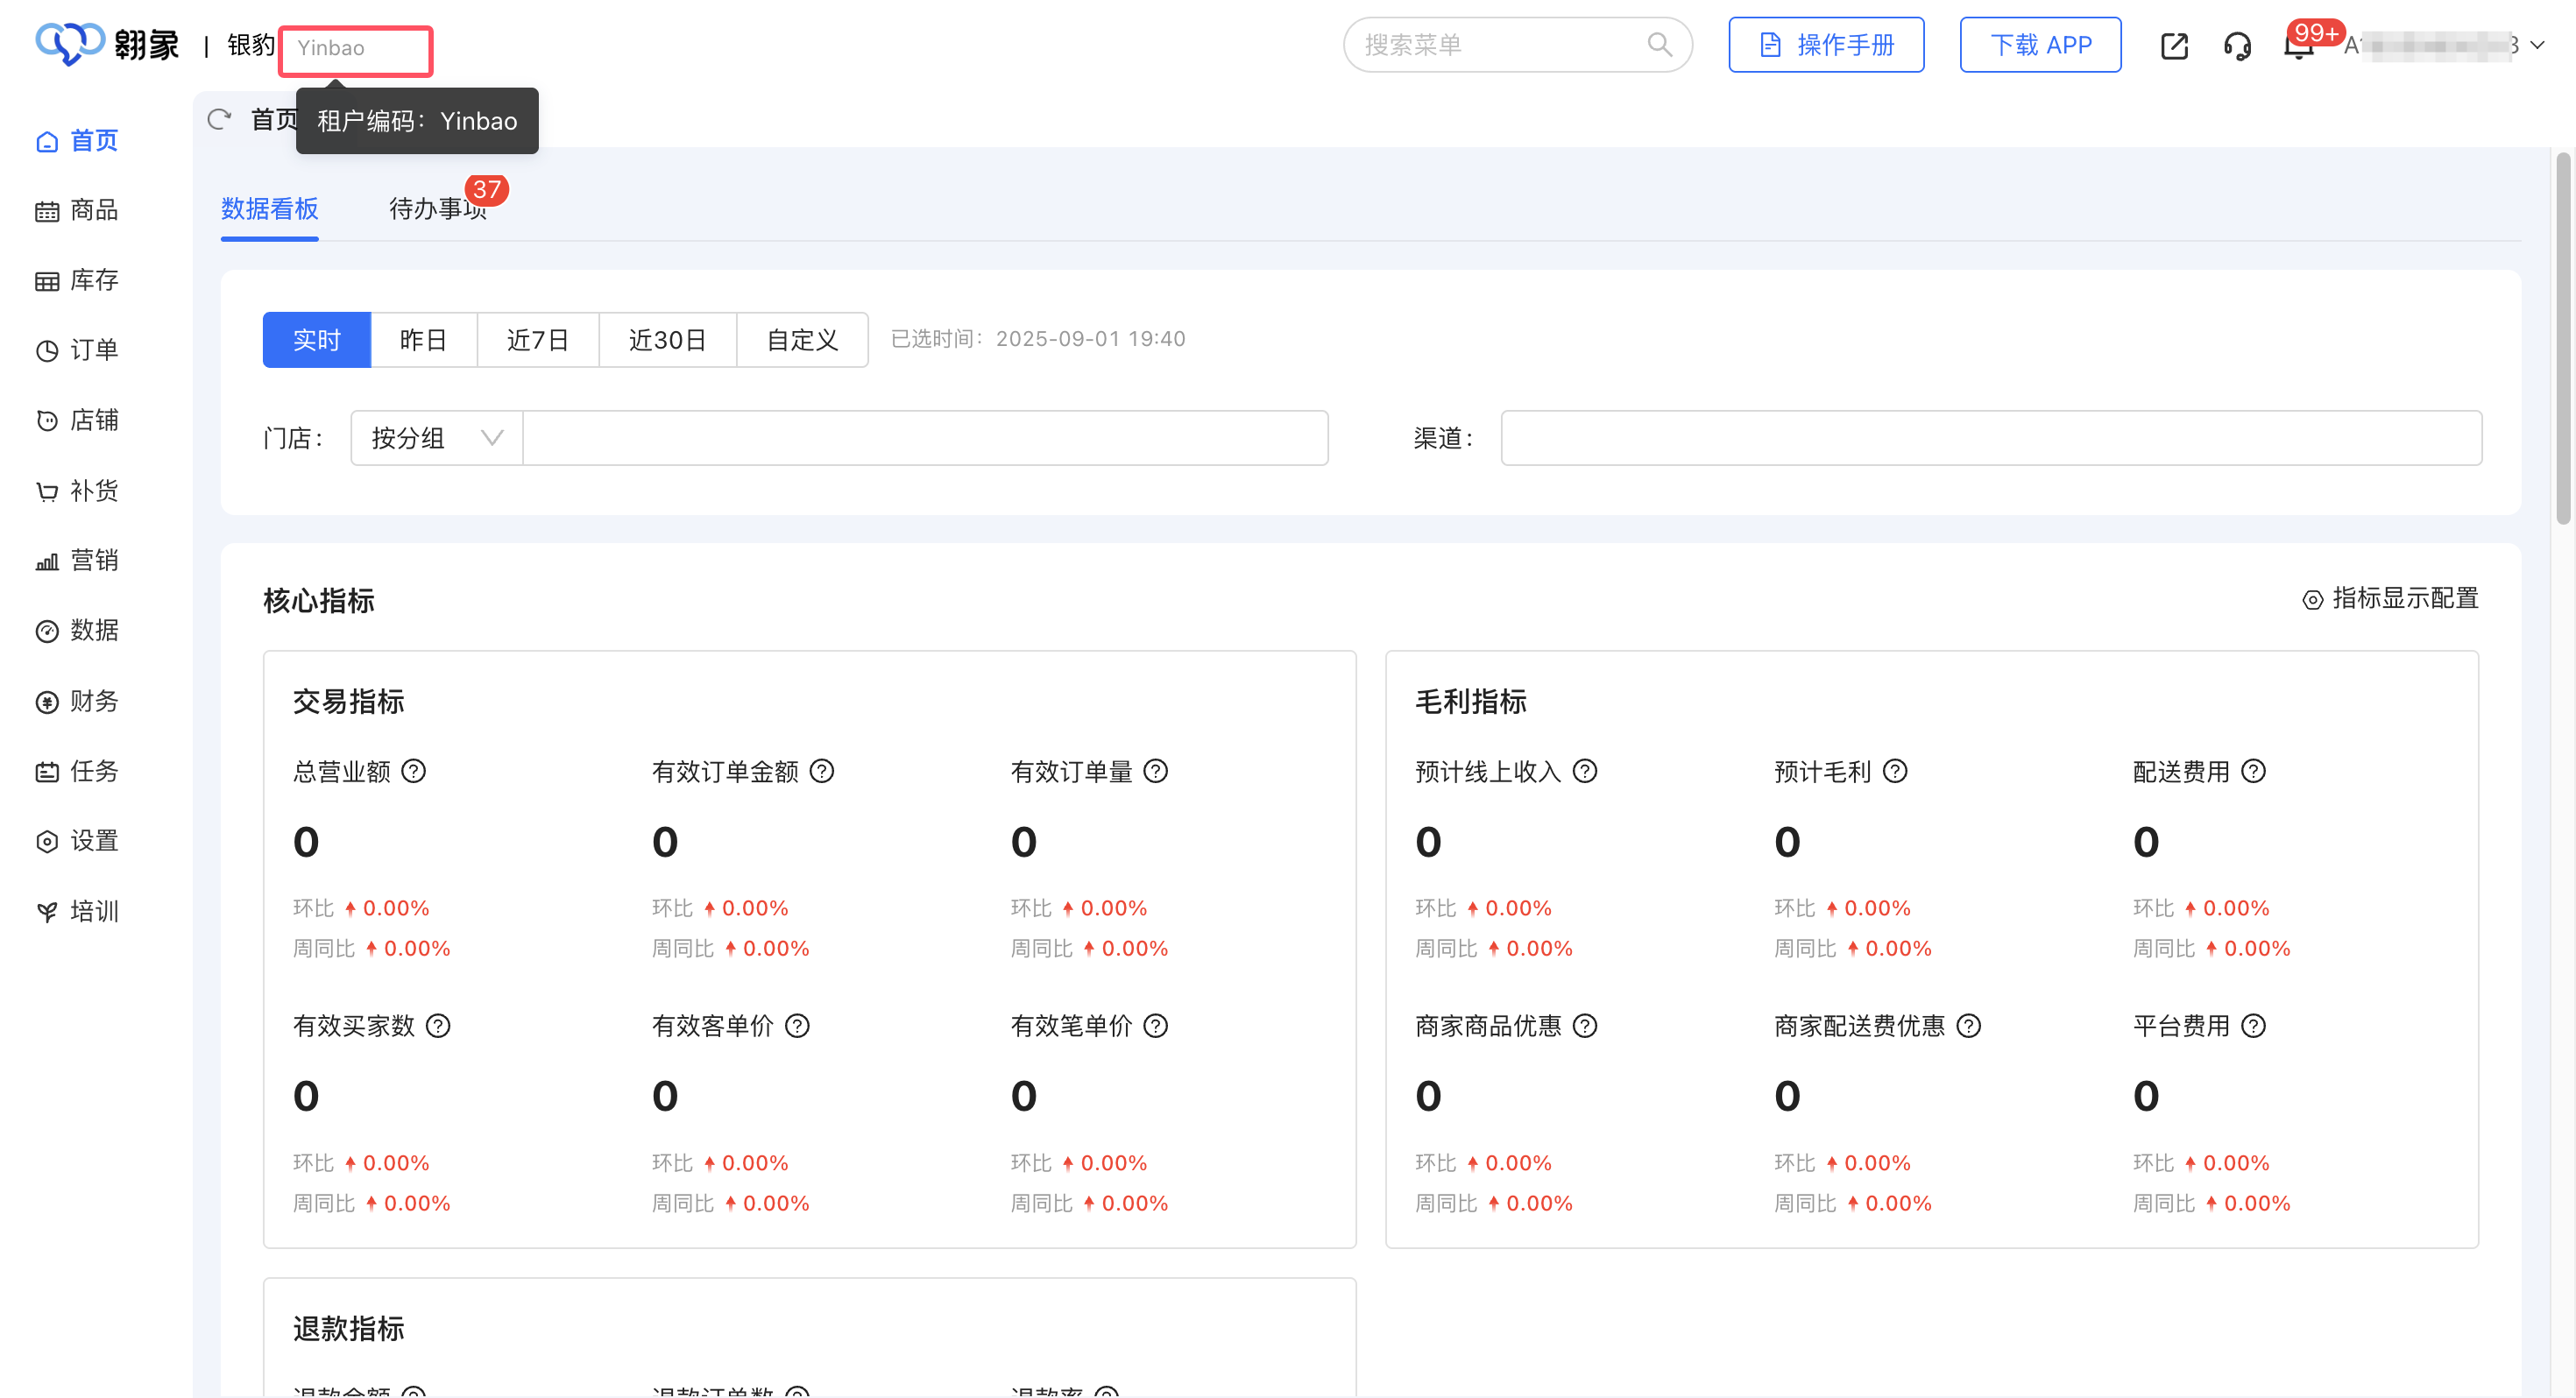Click the 操作手册 button

[x=1826, y=45]
